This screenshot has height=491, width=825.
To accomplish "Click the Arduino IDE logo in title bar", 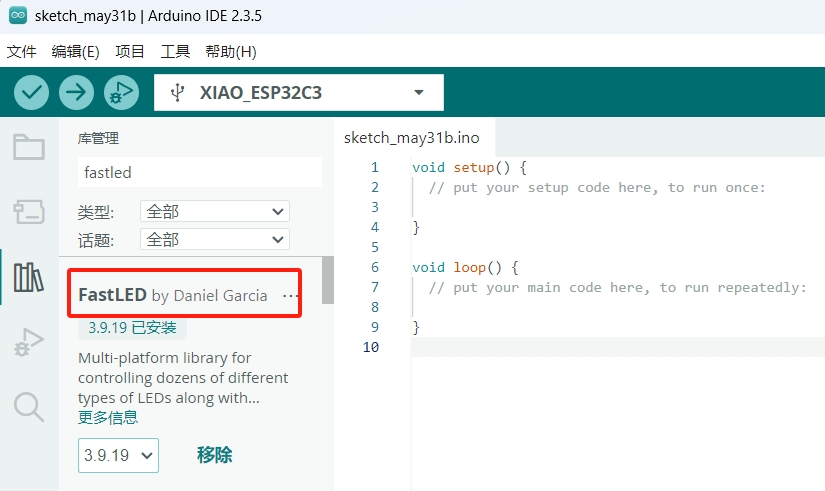I will [18, 15].
